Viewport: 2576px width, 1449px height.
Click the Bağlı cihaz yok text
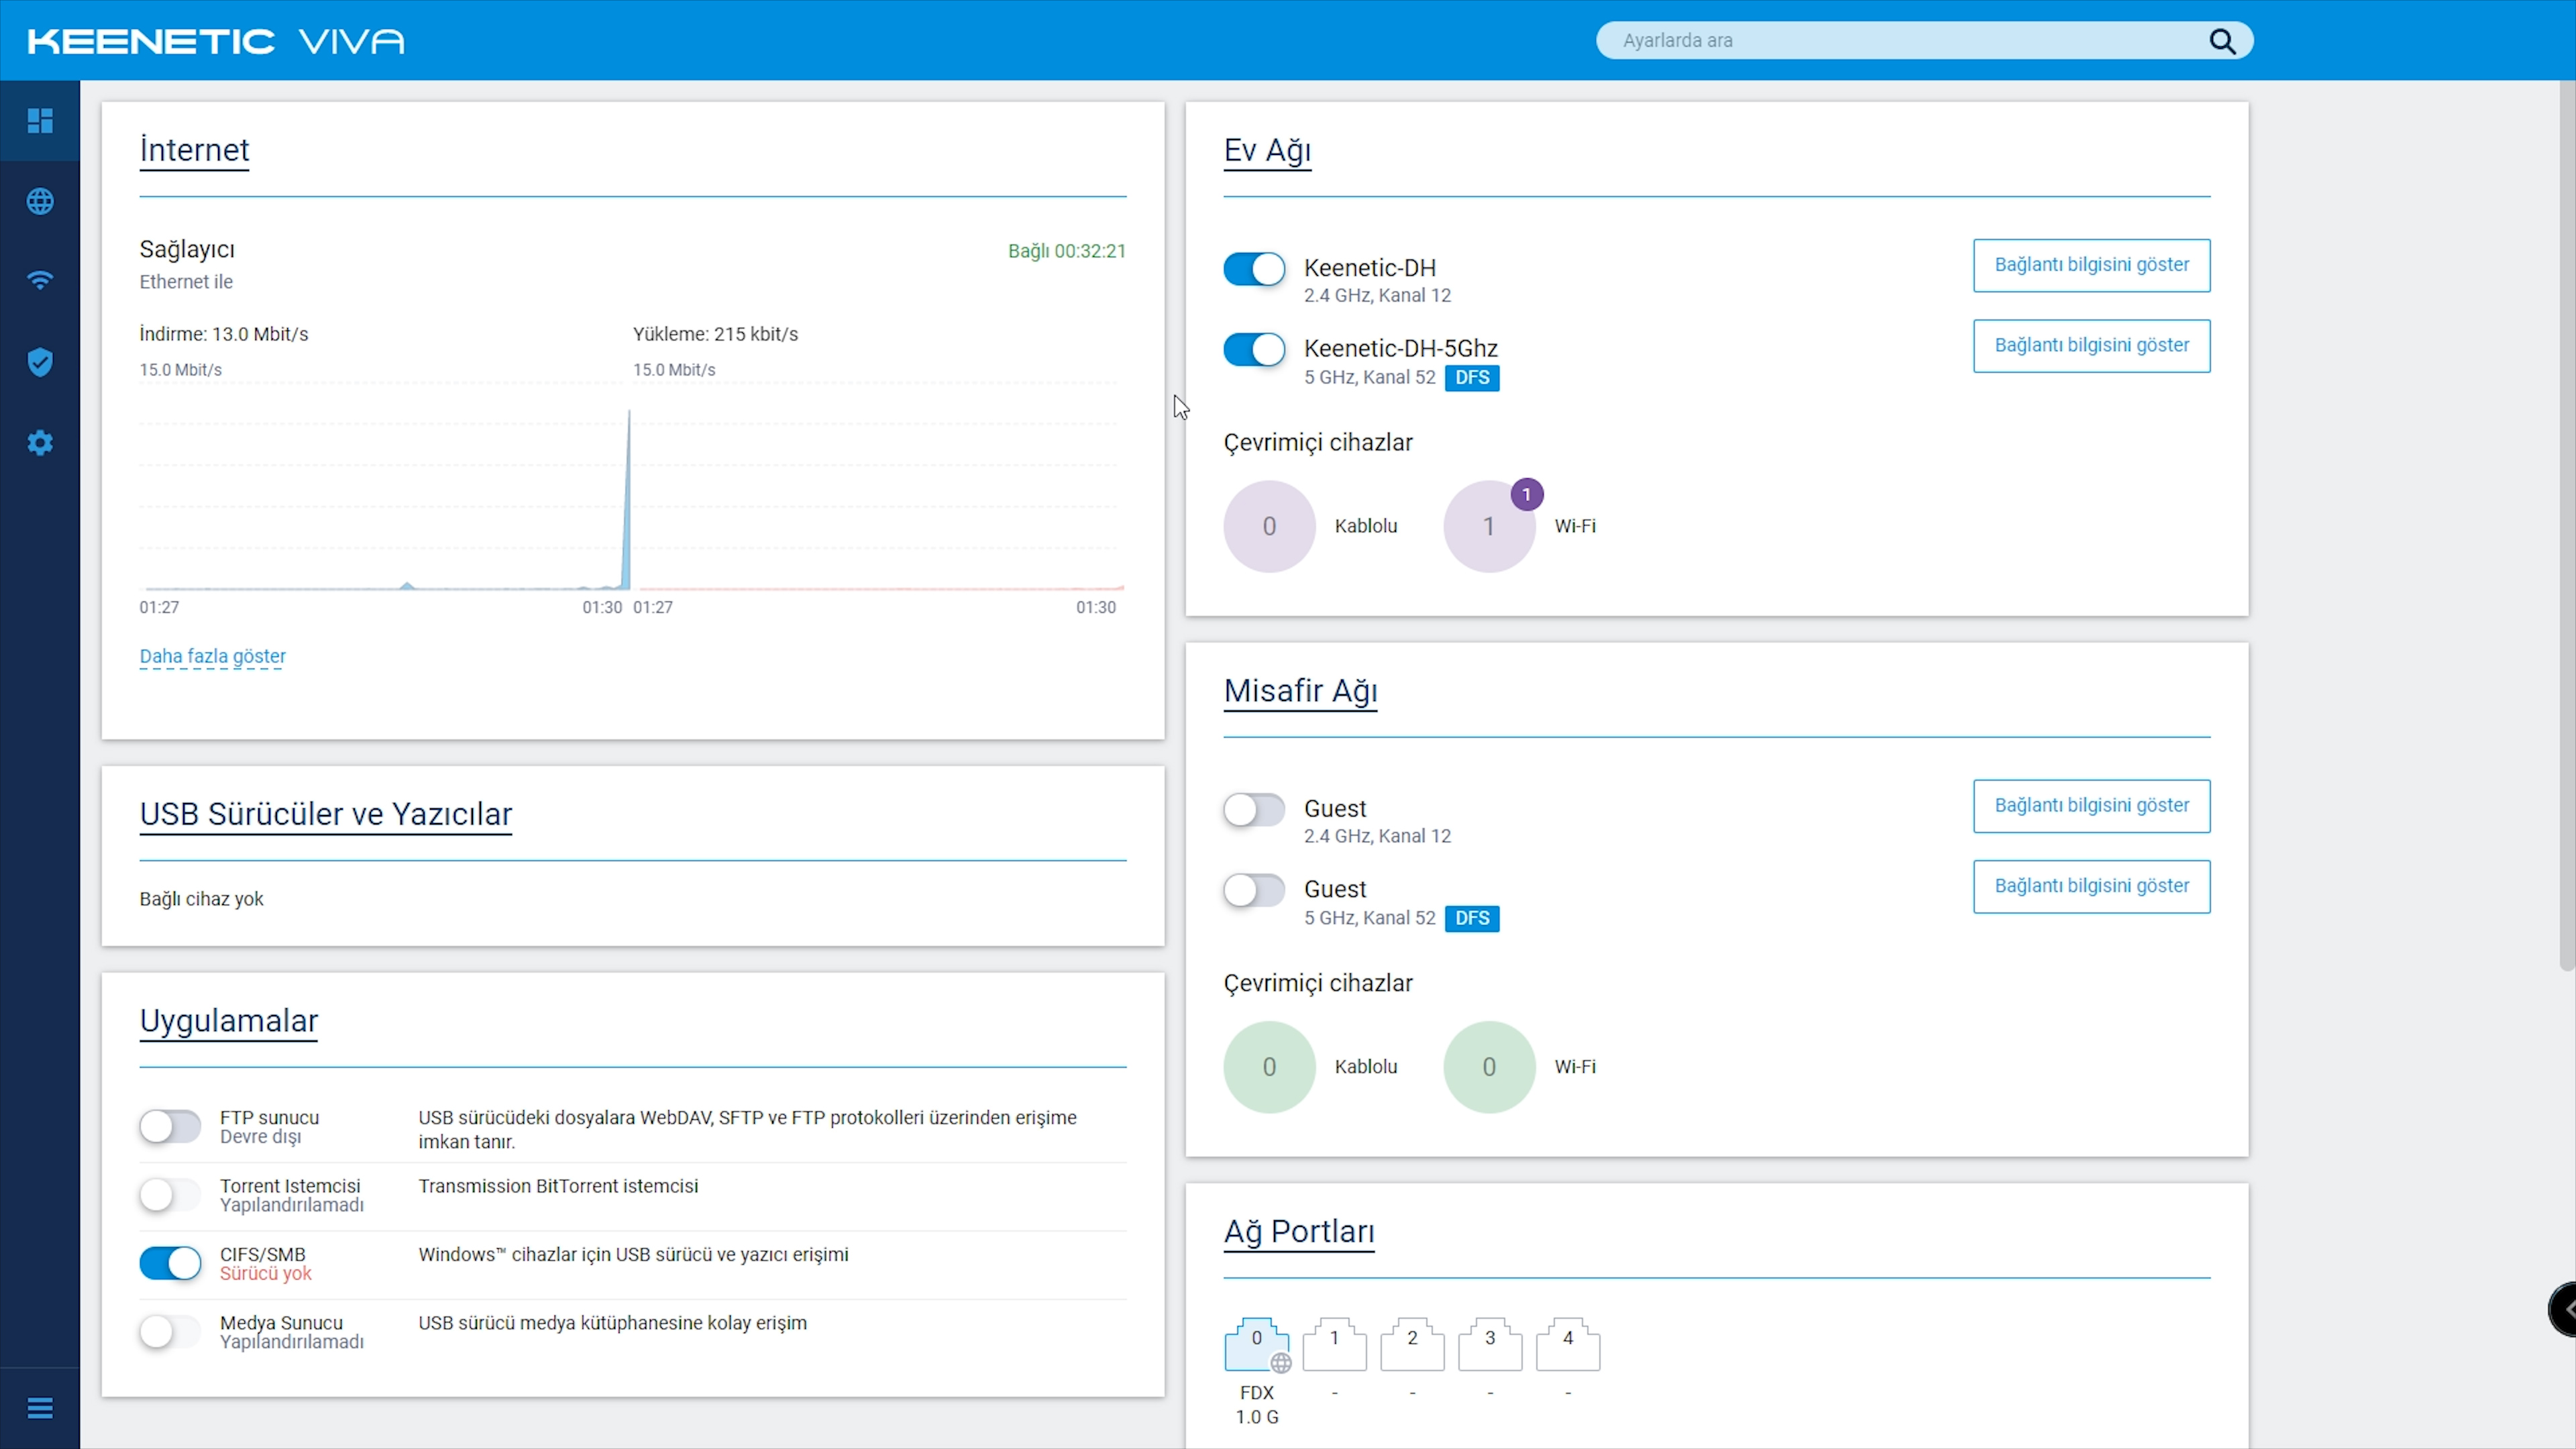(201, 899)
